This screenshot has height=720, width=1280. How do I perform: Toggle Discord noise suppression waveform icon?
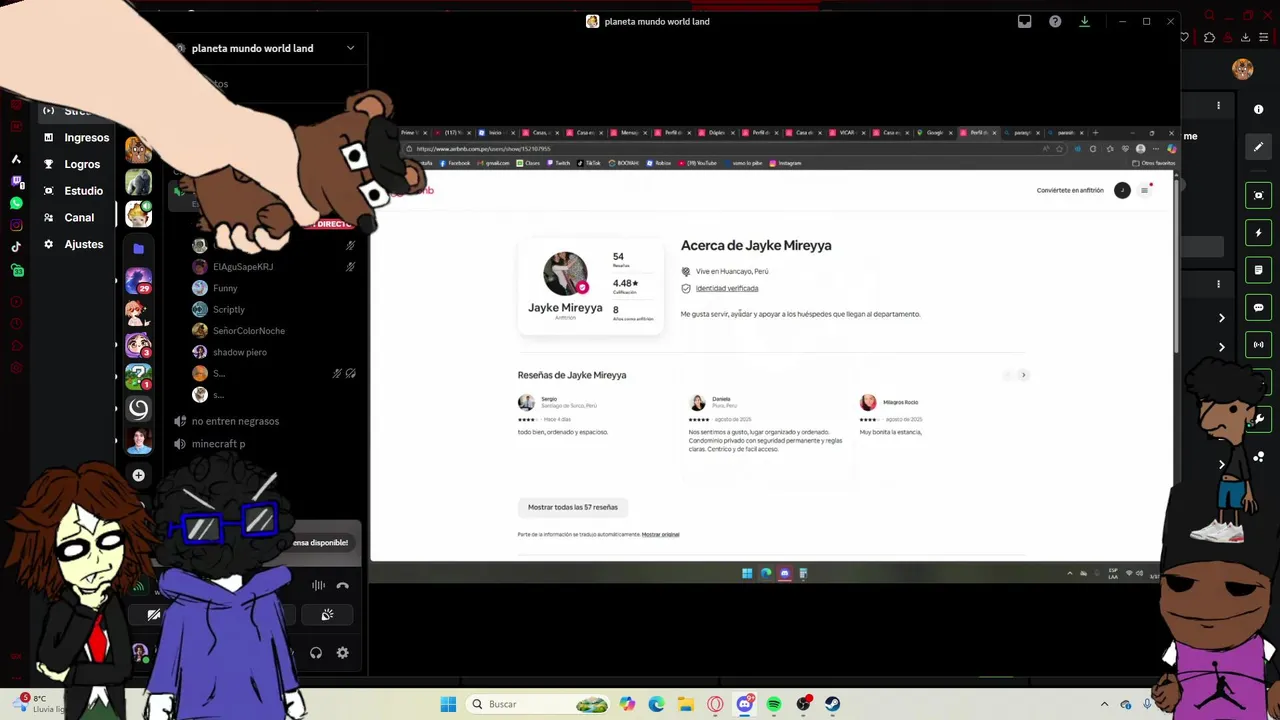point(318,586)
